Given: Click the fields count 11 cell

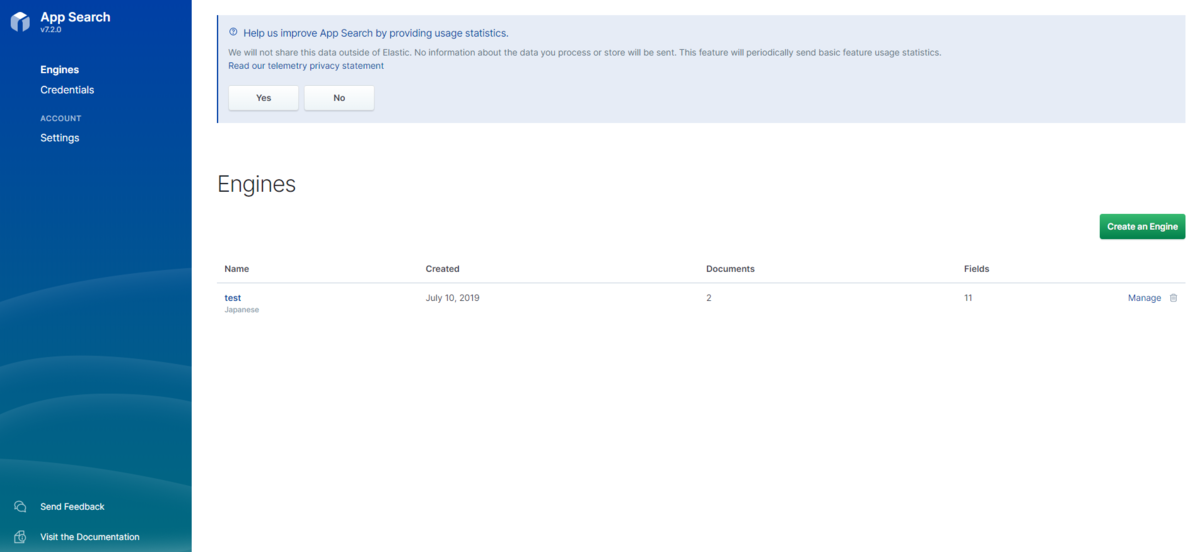Looking at the screenshot, I should click(968, 298).
